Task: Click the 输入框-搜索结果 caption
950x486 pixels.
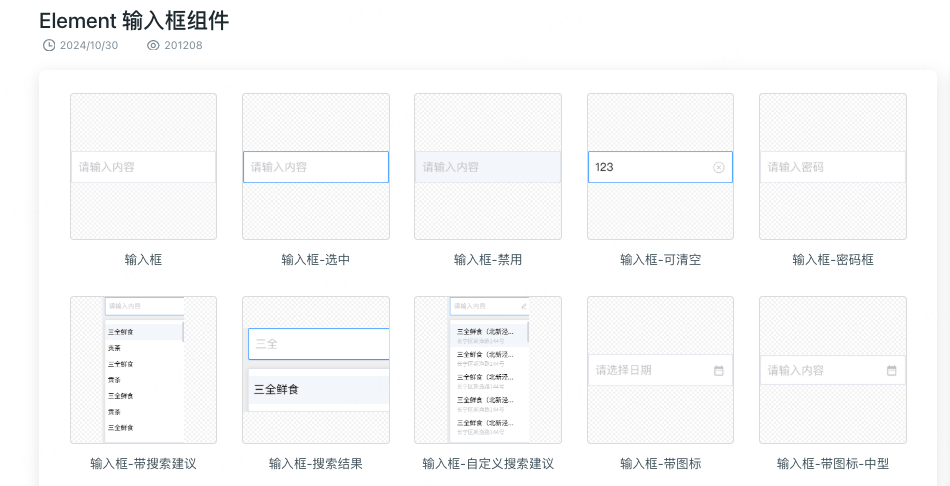Action: (316, 464)
